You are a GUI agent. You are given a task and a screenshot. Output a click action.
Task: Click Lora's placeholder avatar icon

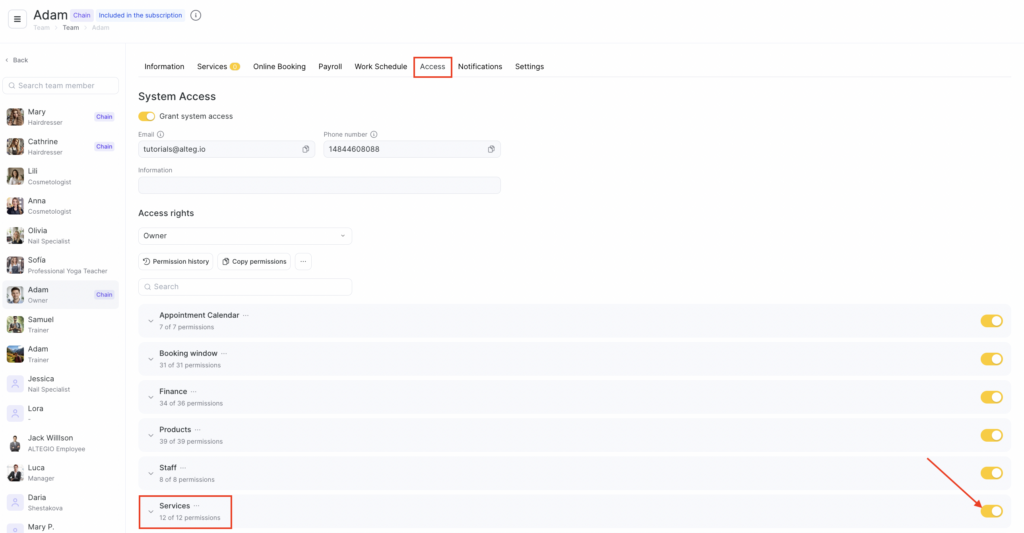click(x=15, y=413)
